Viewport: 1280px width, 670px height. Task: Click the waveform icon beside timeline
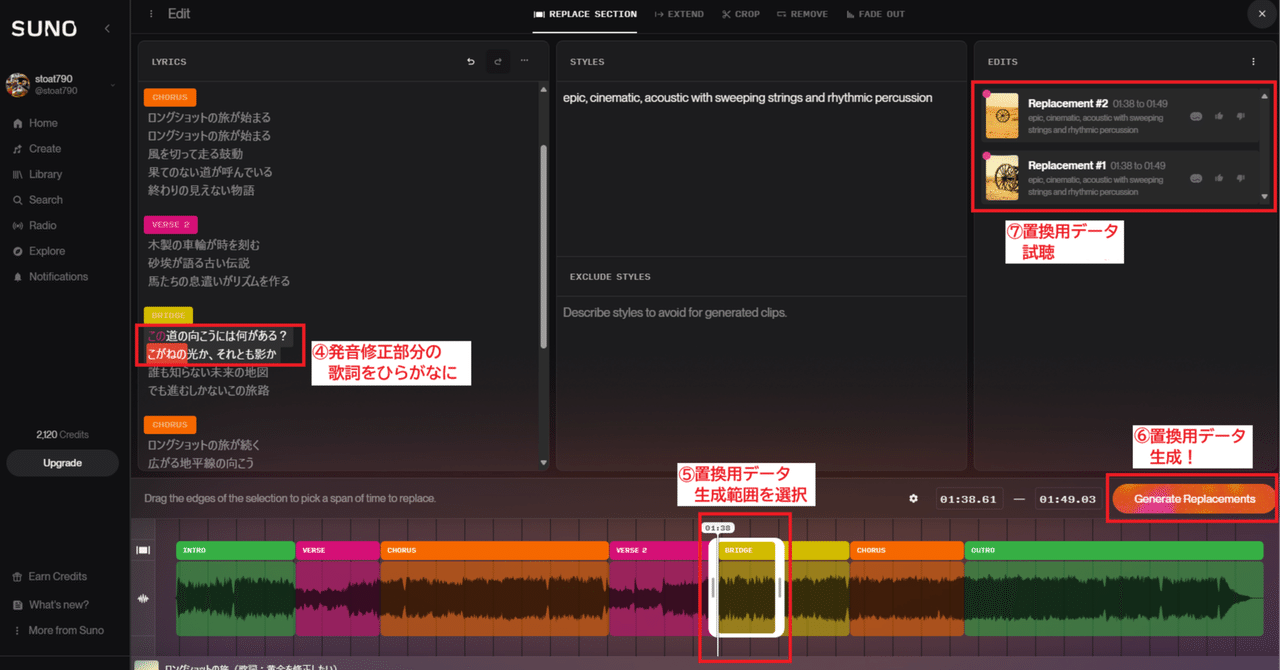pos(143,598)
